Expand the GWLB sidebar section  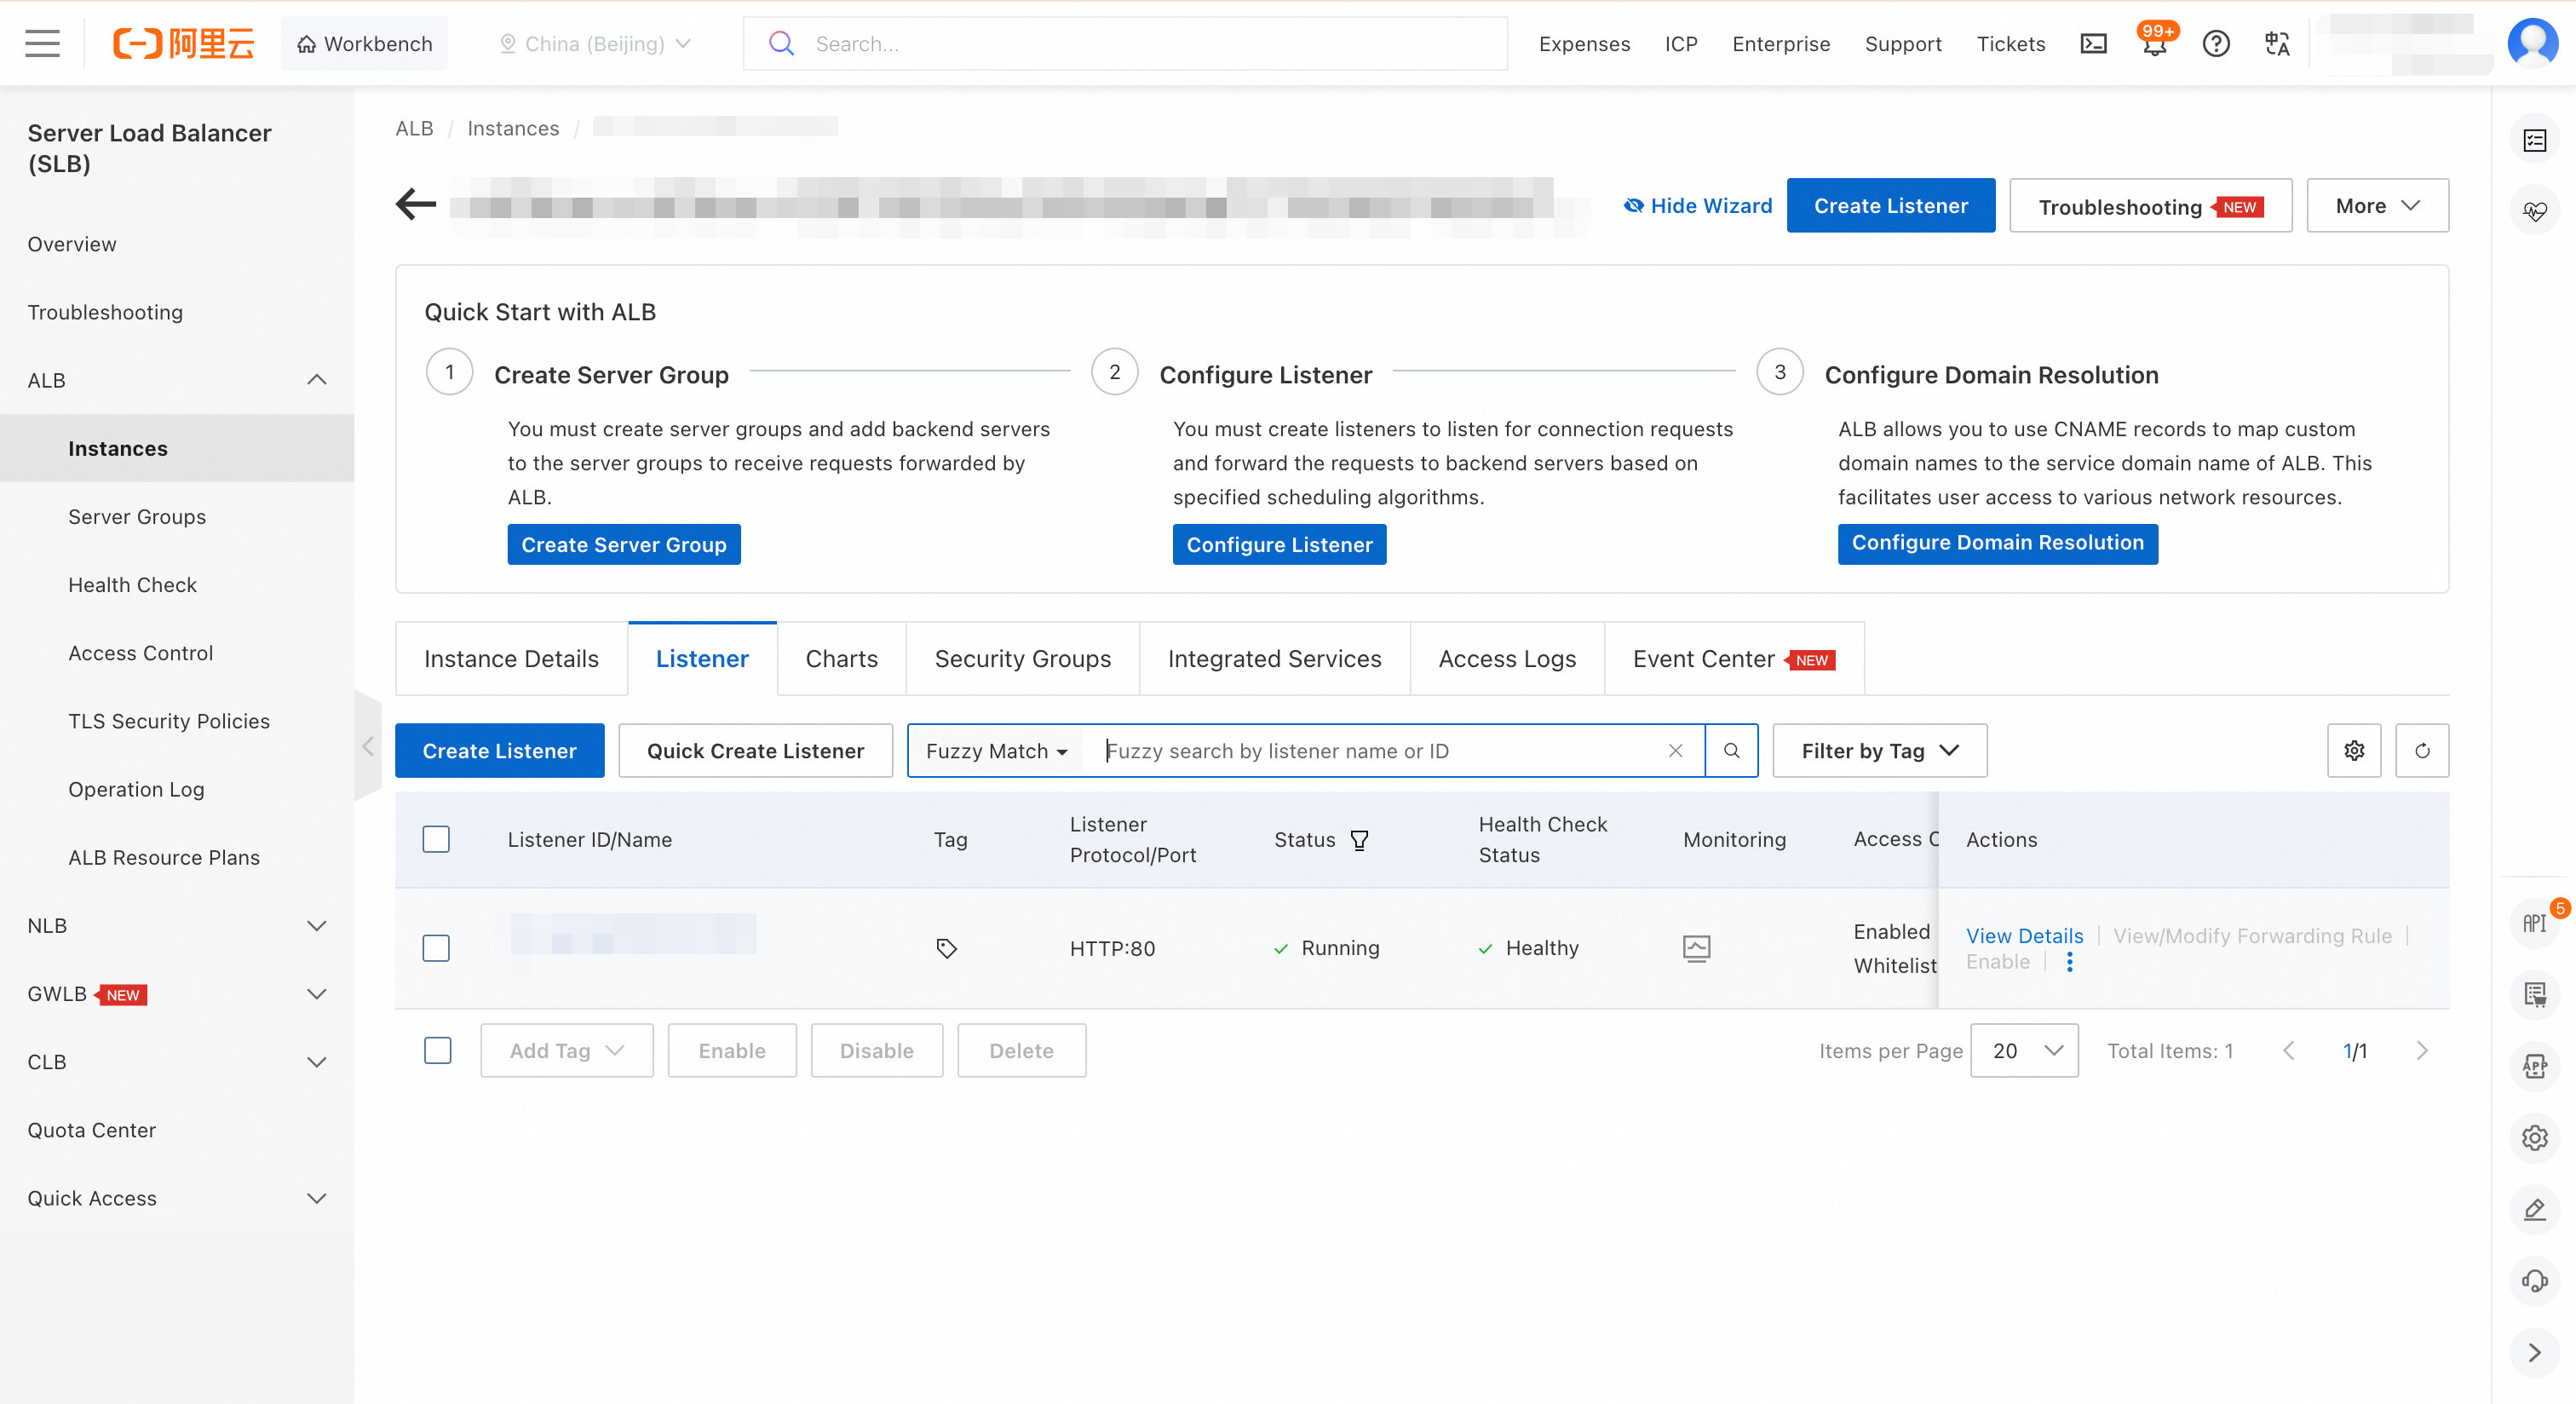(316, 994)
